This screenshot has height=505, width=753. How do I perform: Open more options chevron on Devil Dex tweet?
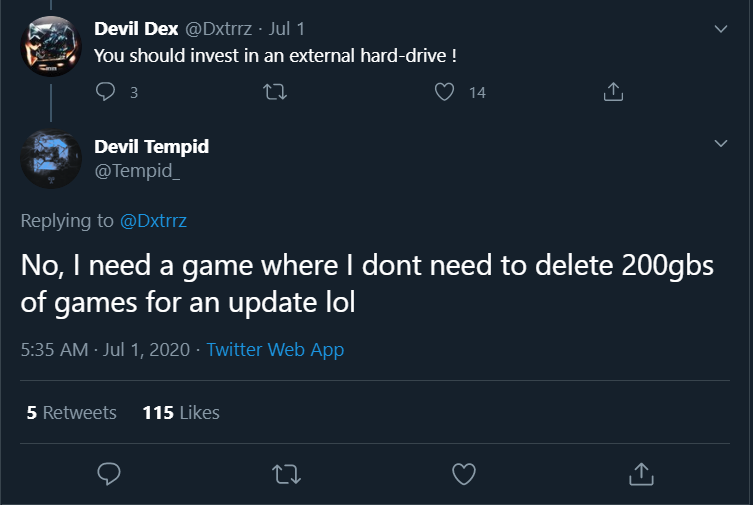point(721,30)
